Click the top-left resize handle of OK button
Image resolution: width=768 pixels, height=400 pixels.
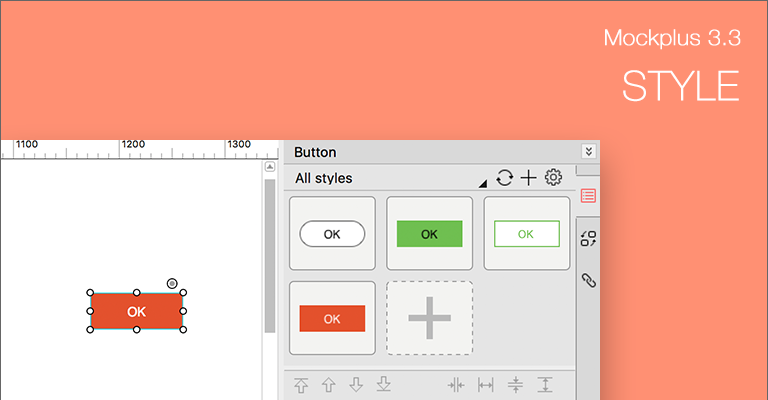coord(90,293)
